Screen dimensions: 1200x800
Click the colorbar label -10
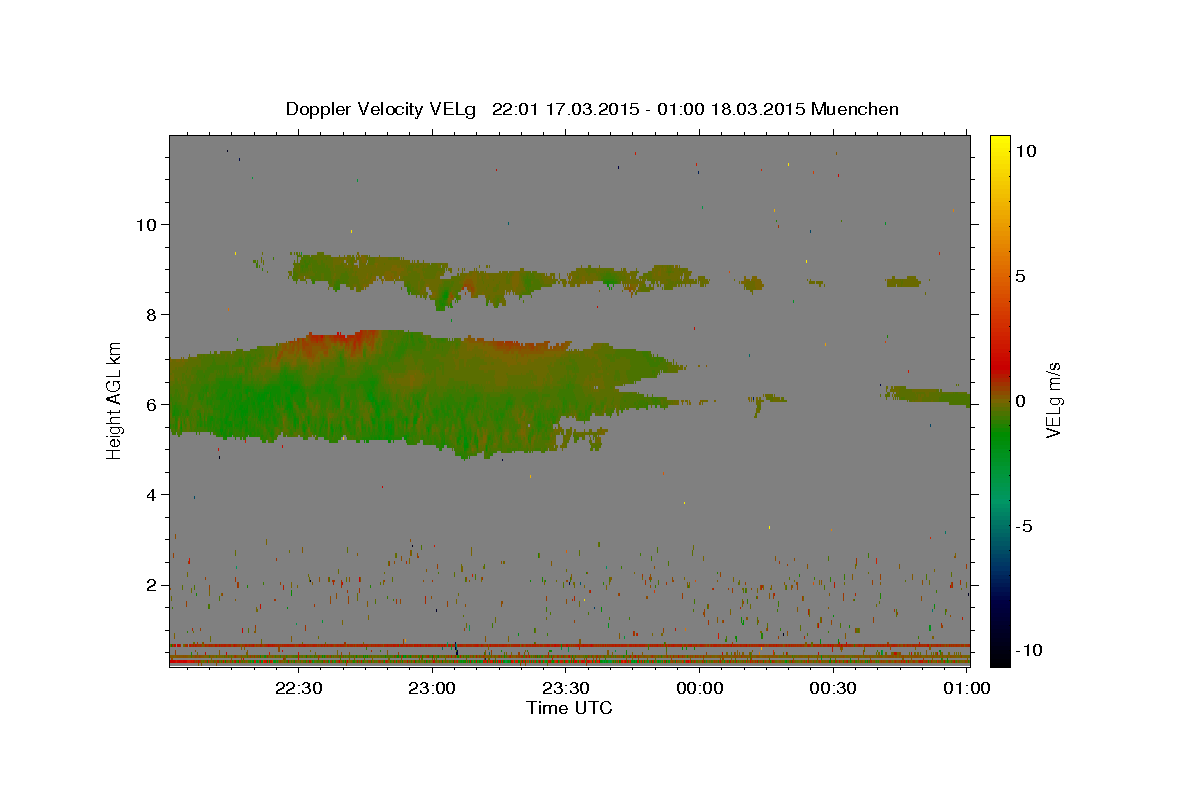pos(1029,650)
